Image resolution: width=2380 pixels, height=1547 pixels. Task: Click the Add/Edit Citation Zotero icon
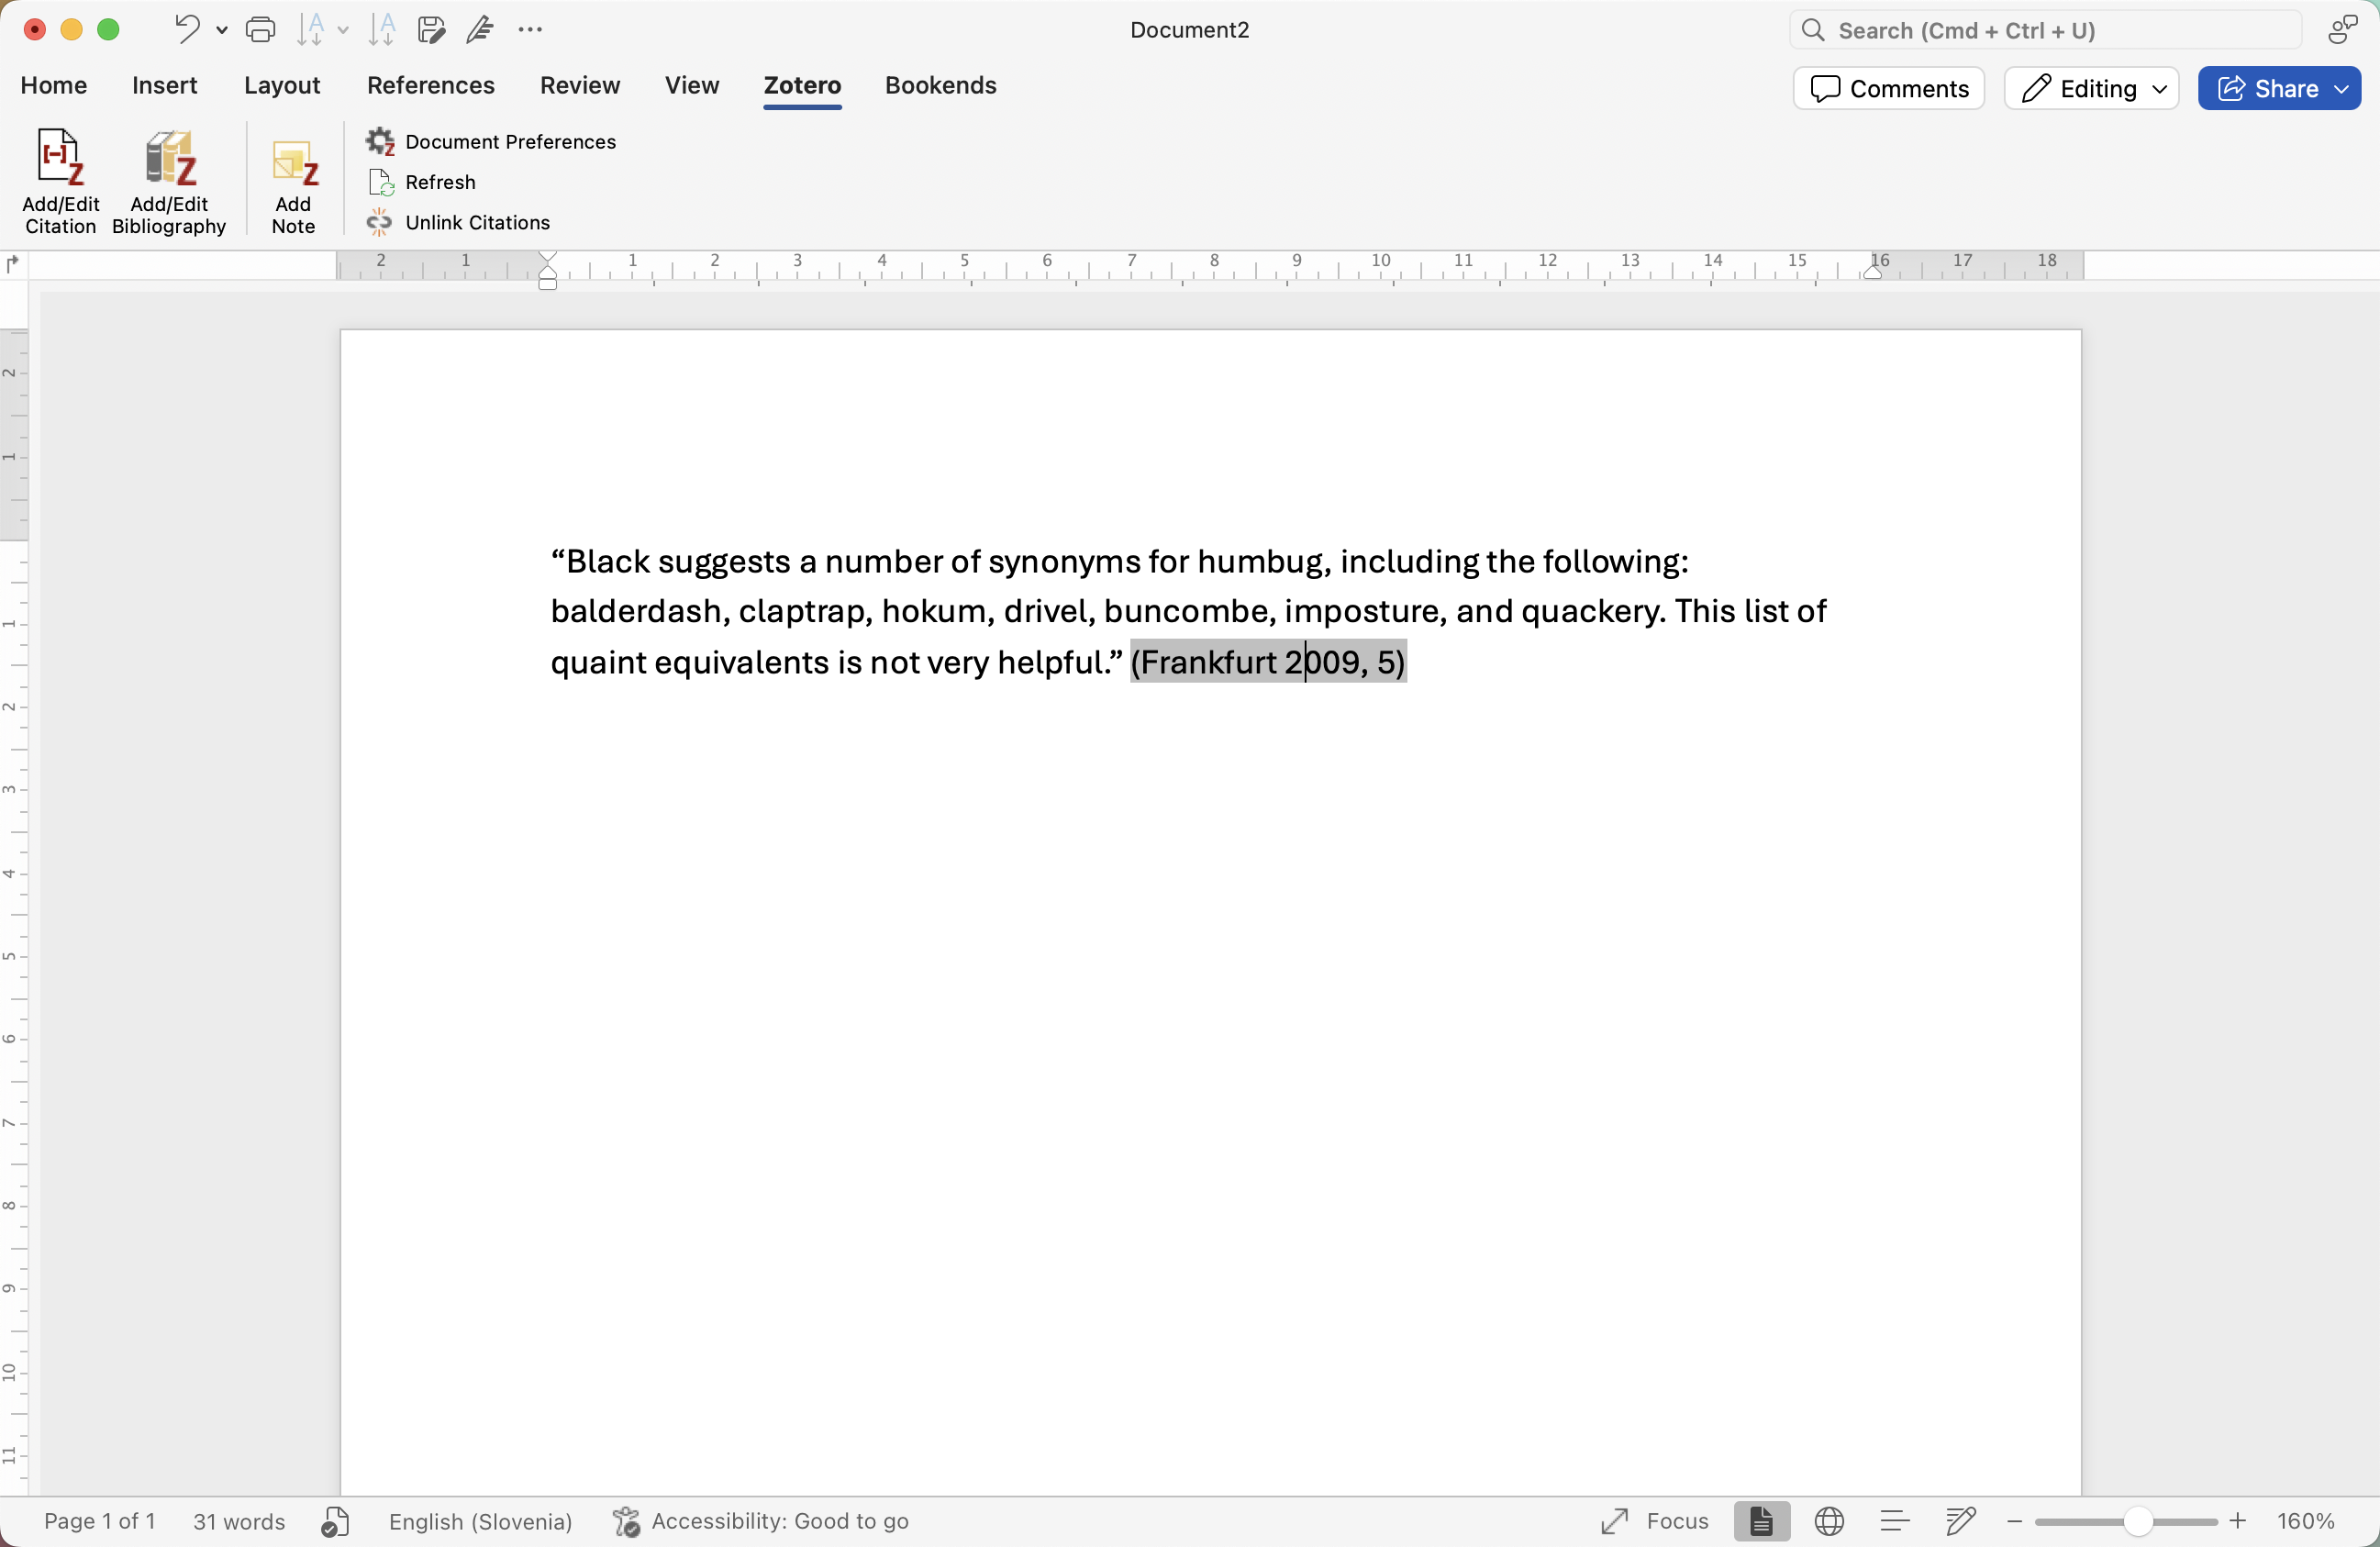pos(60,180)
